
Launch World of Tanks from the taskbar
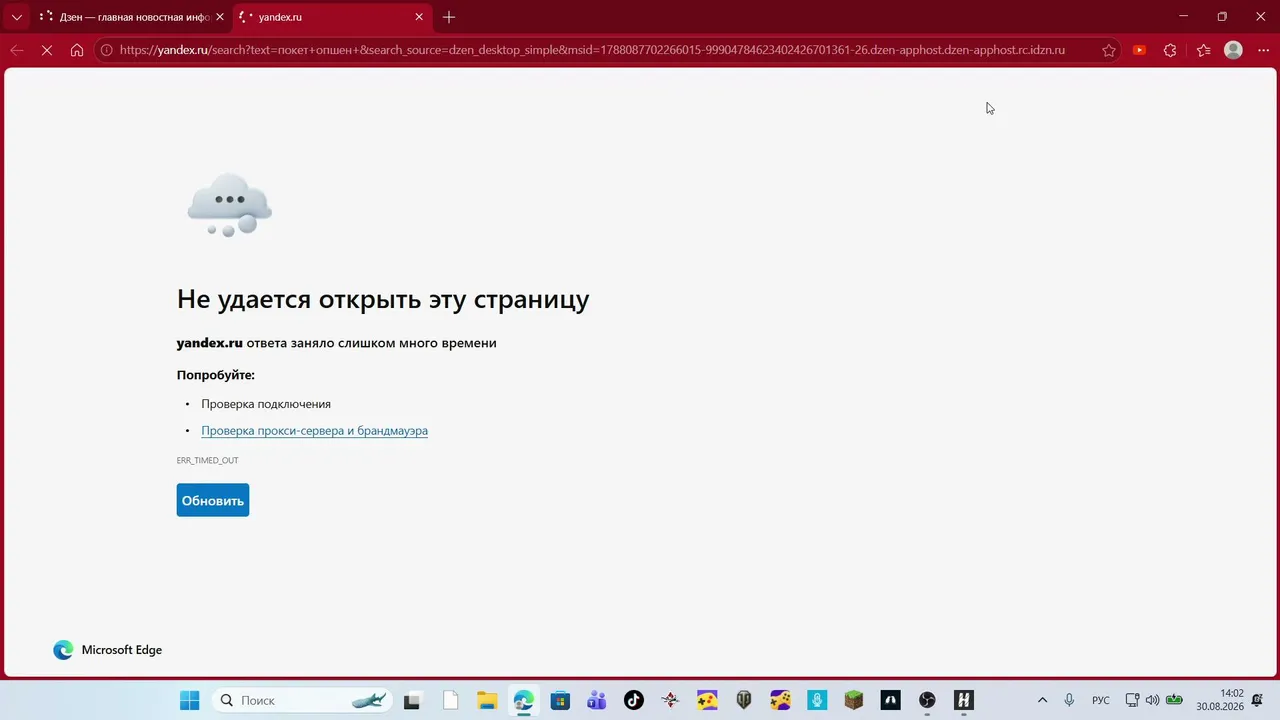(x=744, y=700)
